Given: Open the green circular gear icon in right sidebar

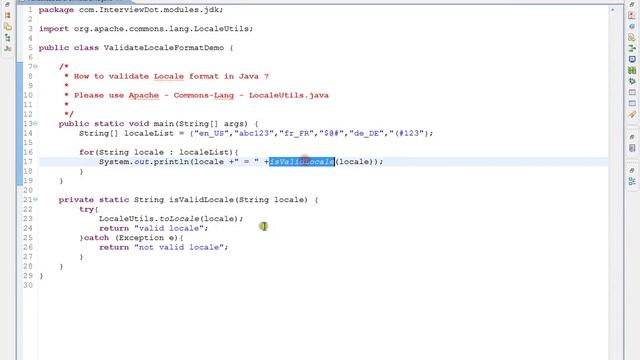Looking at the screenshot, I should tap(632, 81).
